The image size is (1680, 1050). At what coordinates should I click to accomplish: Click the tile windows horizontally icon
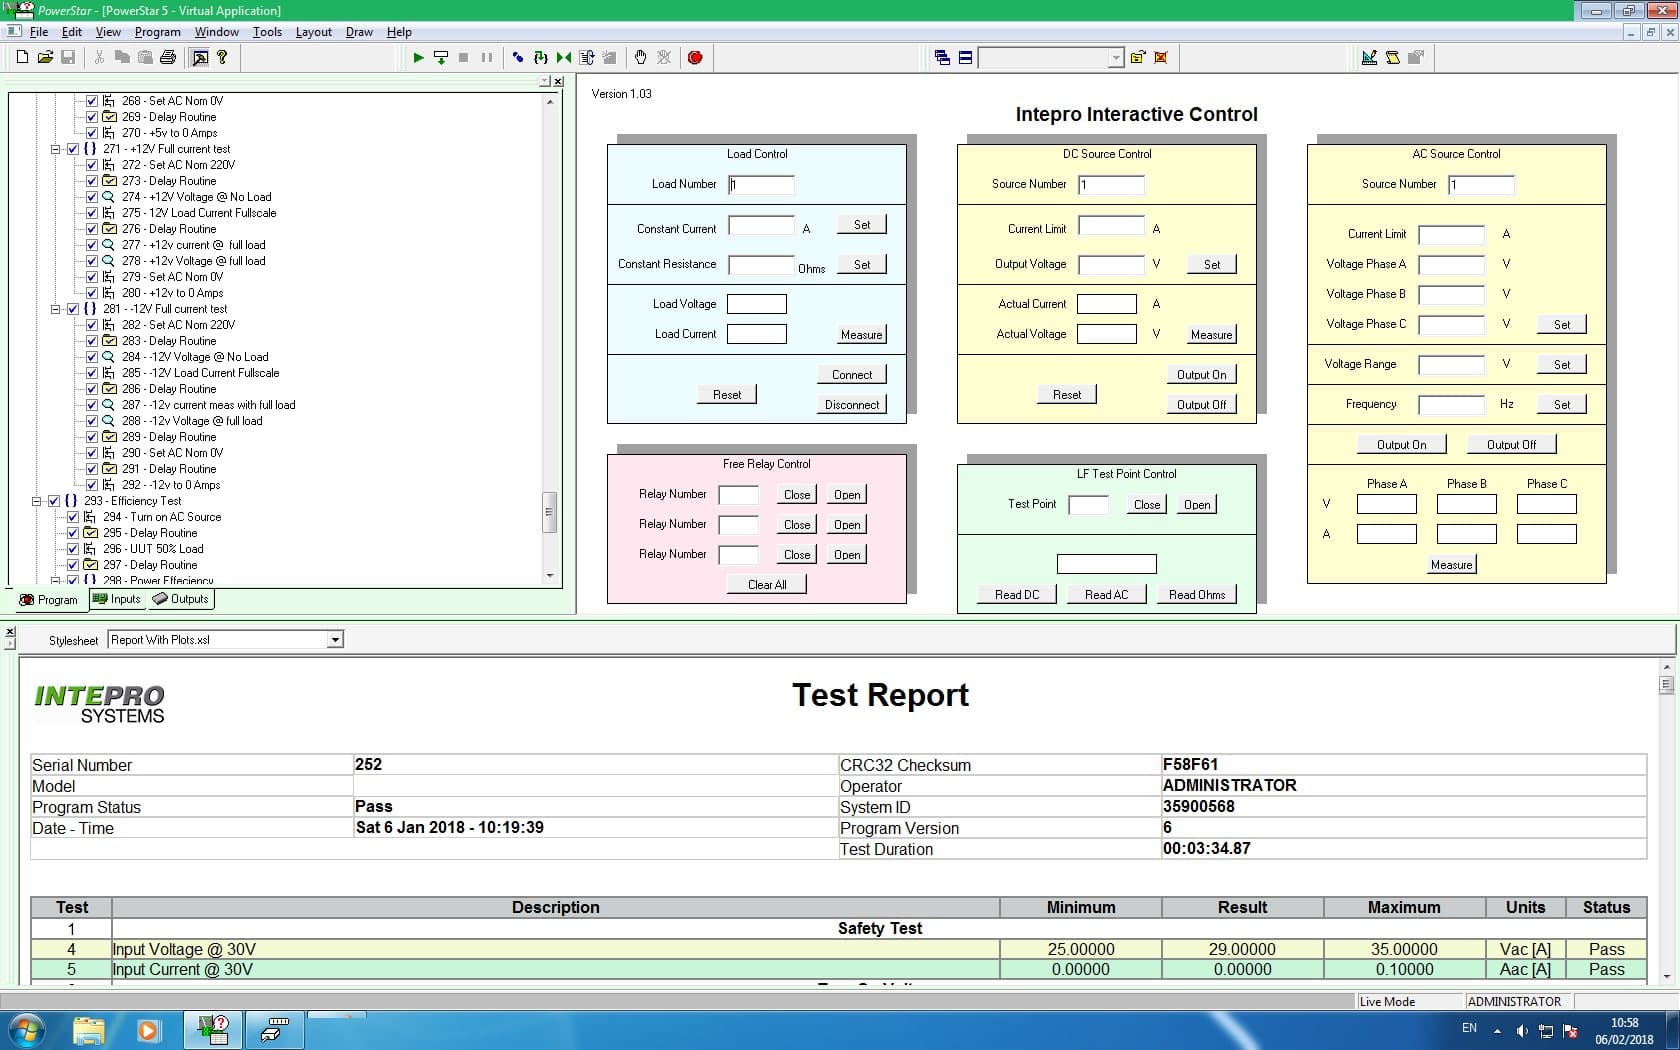965,57
